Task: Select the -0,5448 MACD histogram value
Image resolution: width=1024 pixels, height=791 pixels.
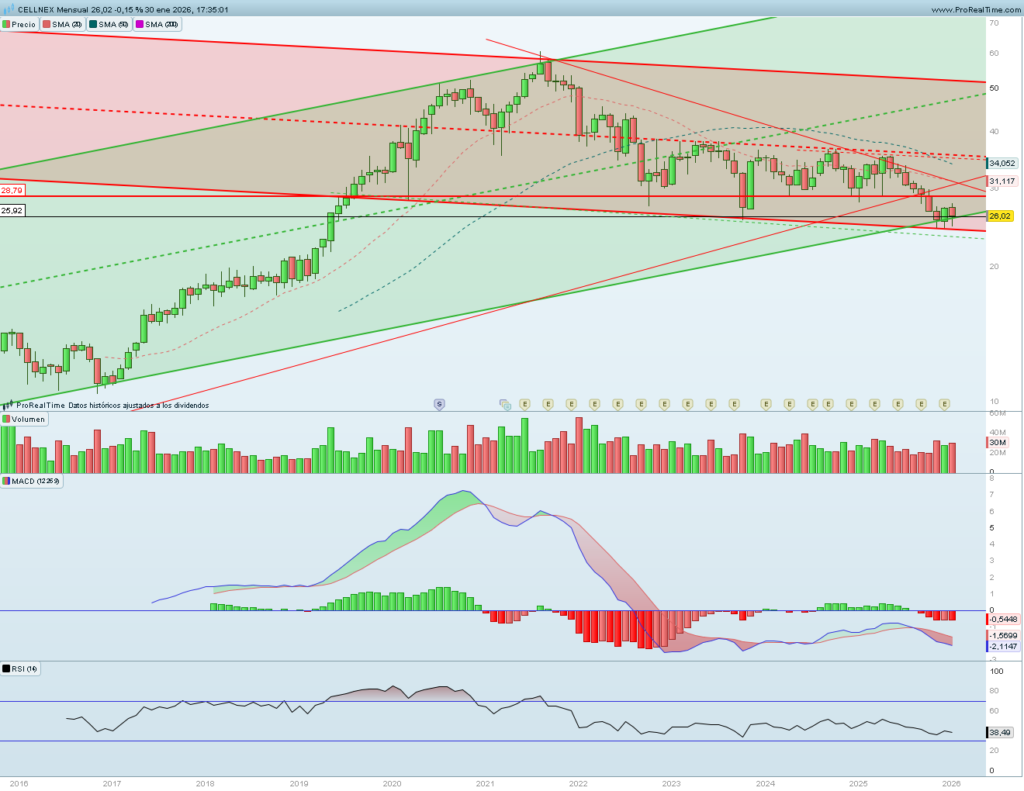Action: (x=1002, y=619)
